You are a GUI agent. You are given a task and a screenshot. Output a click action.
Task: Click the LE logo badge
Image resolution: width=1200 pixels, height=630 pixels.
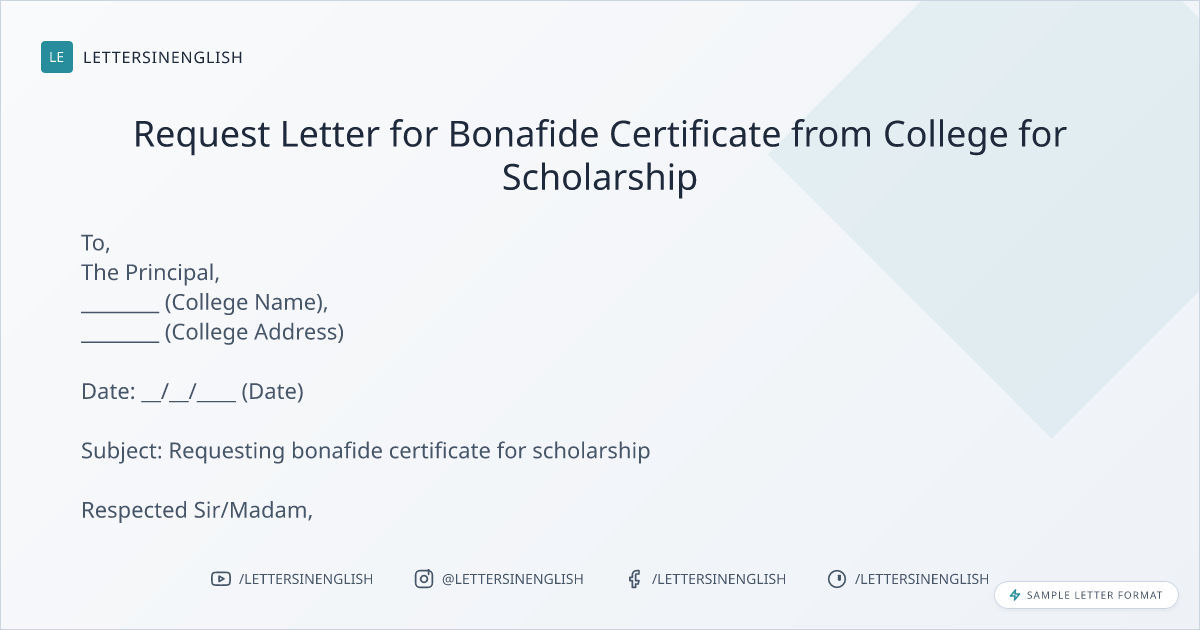(57, 57)
